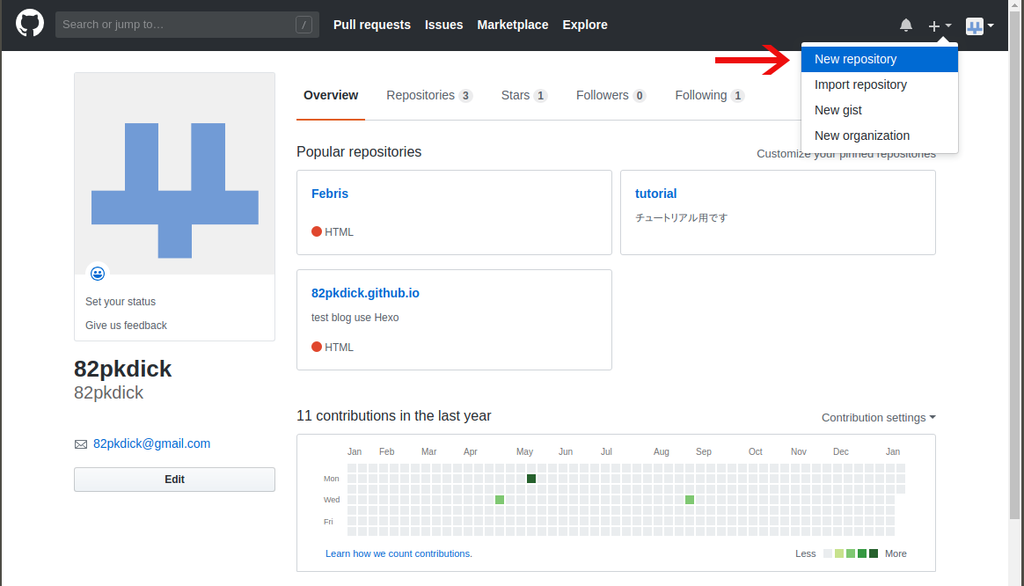Click the envelope icon beside the email address
Viewport: 1024px width, 586px height.
click(x=80, y=444)
